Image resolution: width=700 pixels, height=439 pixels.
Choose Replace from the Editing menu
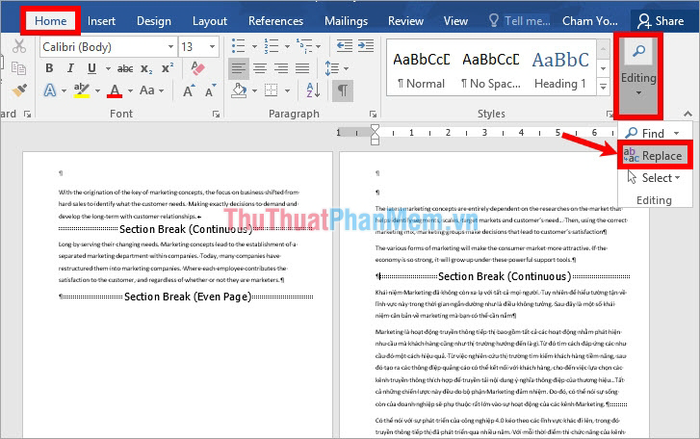pos(654,155)
